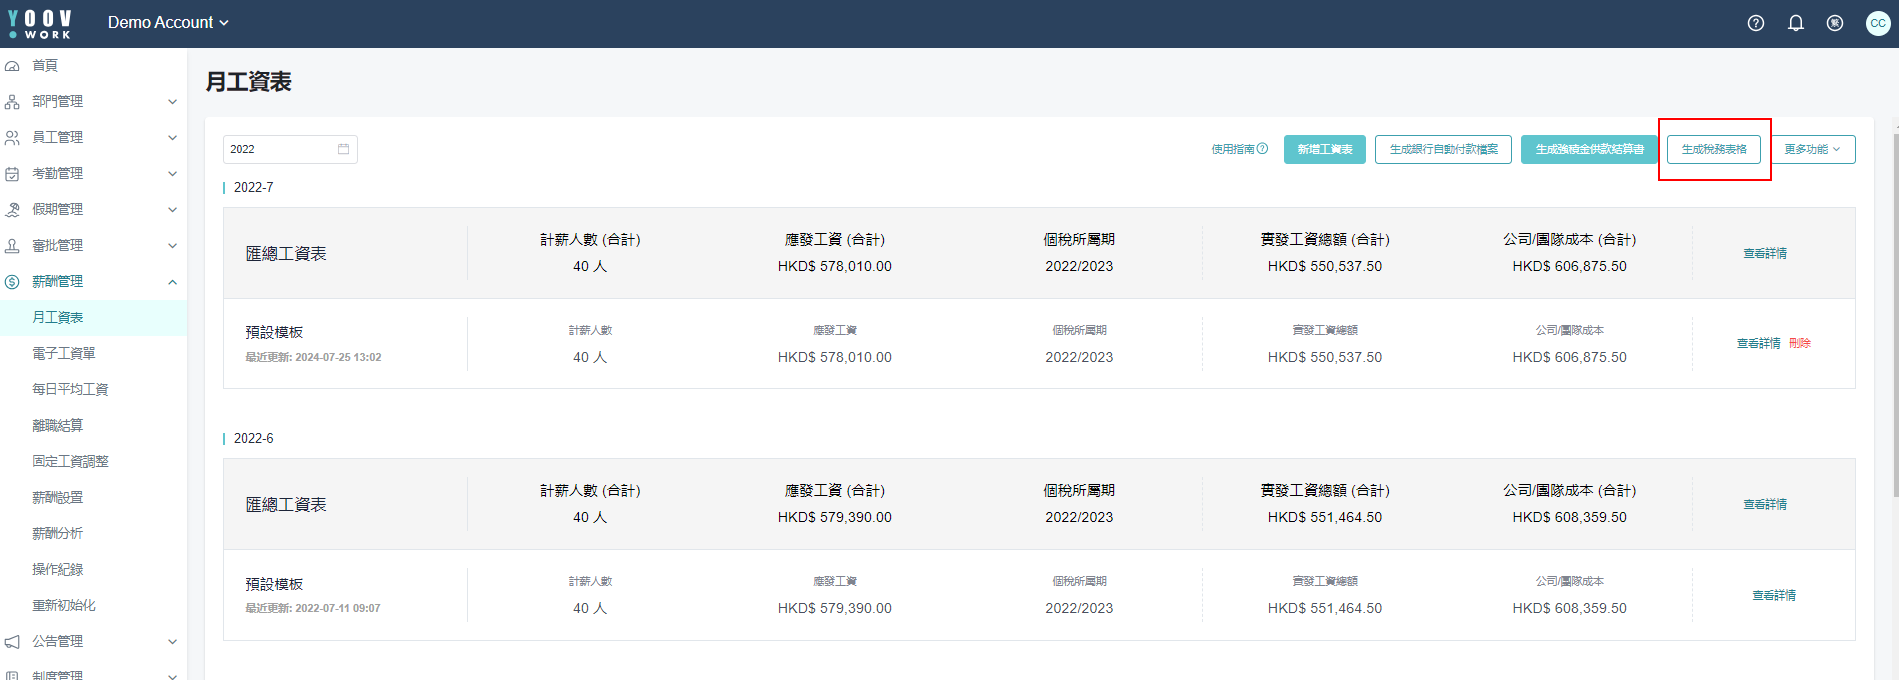
Task: Click the 使用指南 help circle icon
Action: [x=1262, y=149]
